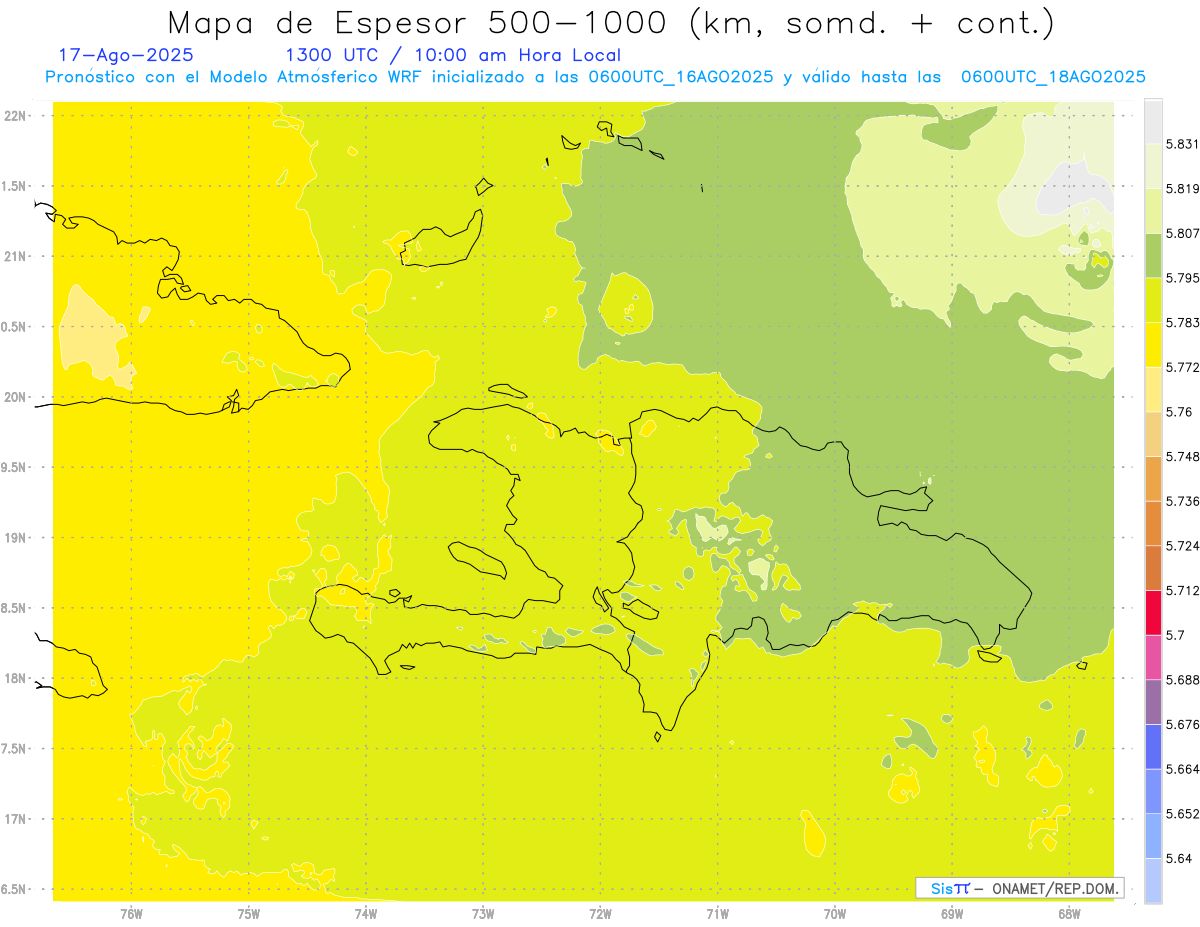The image size is (1200, 927).
Task: Click the 76W longitude label
Action: coord(131,913)
